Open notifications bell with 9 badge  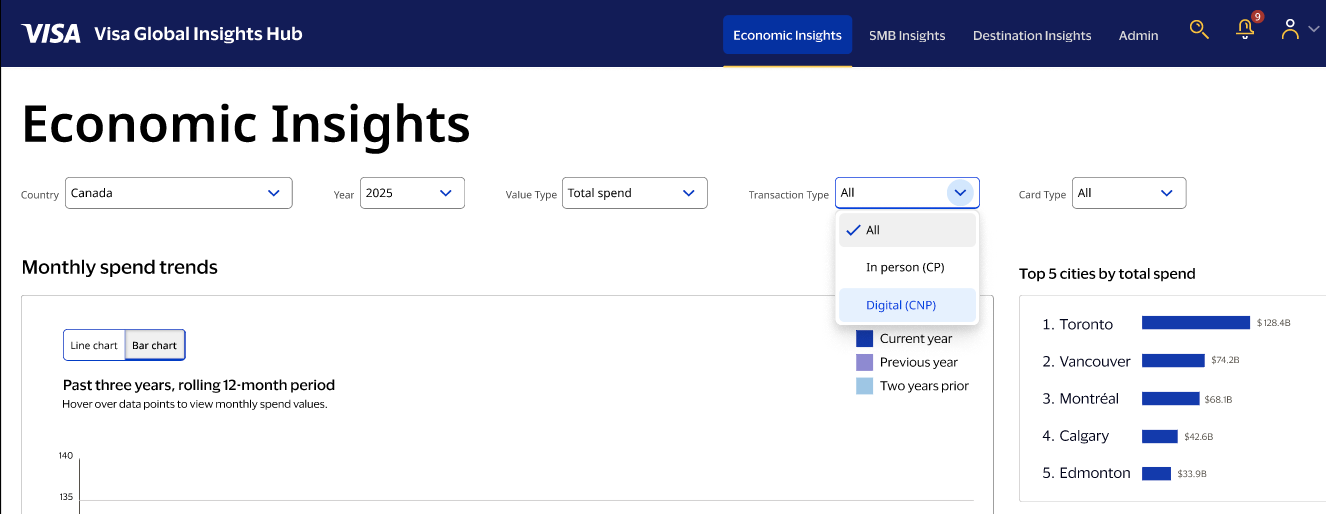pyautogui.click(x=1245, y=29)
